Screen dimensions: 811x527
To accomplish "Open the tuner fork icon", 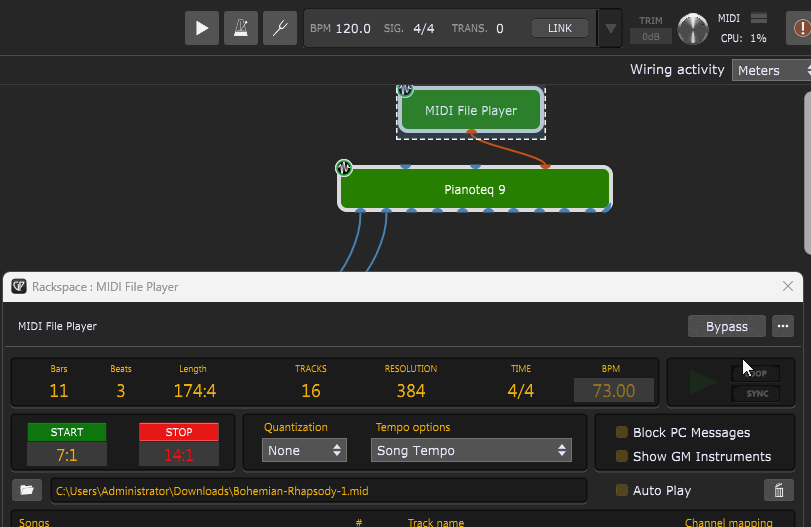I will click(280, 28).
